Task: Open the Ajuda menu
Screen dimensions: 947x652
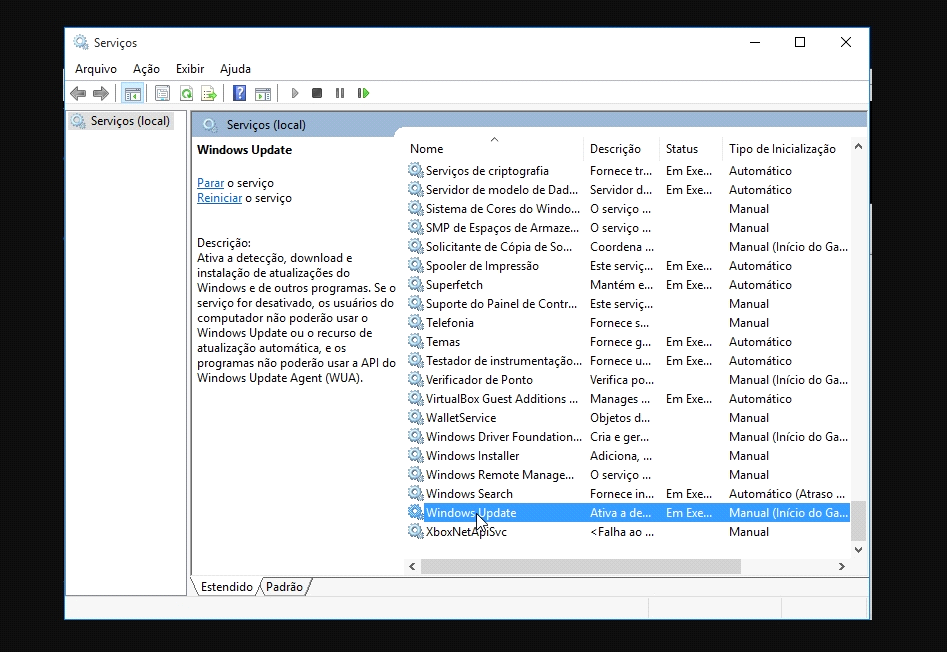Action: tap(235, 69)
